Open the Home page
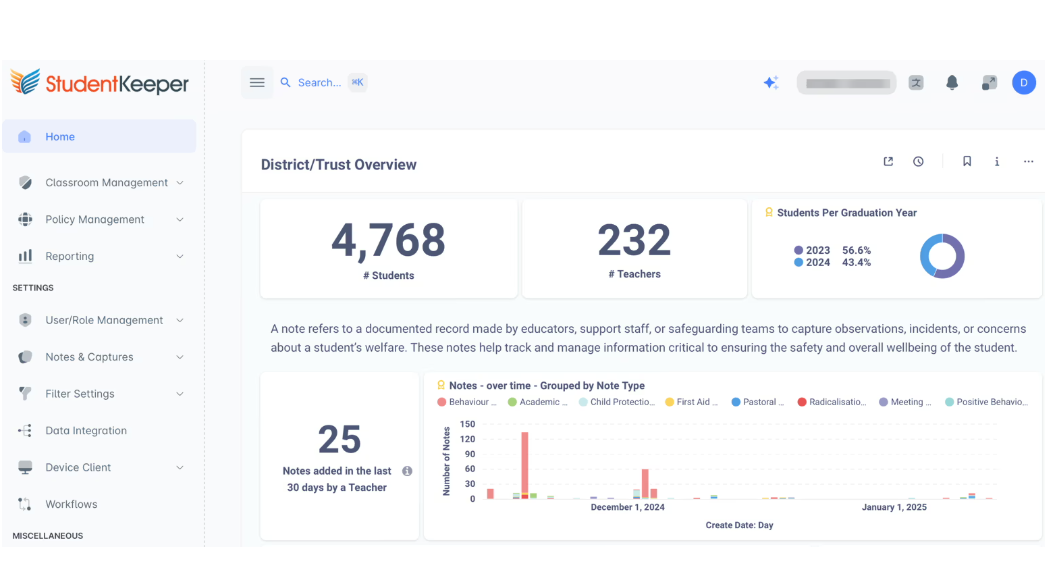The height and width of the screenshot is (587, 1045). (99, 137)
